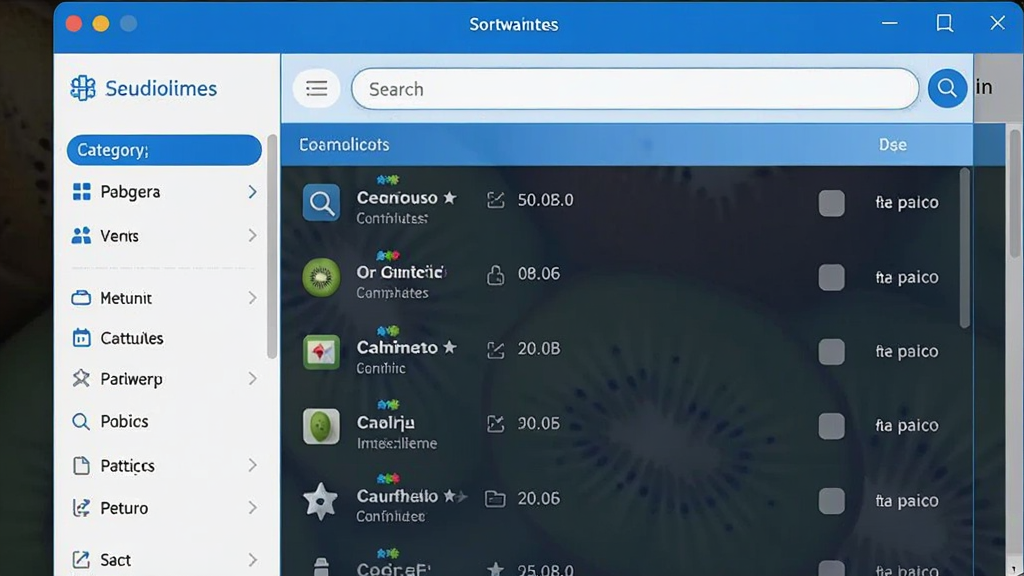This screenshot has width=1024, height=576.
Task: Click the yellow macOS minimize dot
Action: click(x=101, y=24)
